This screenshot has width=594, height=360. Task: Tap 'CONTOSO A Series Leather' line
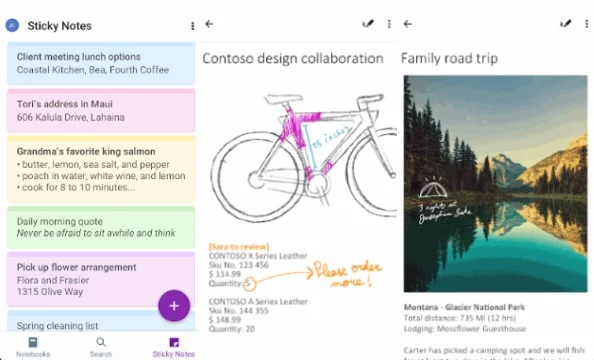tap(258, 302)
